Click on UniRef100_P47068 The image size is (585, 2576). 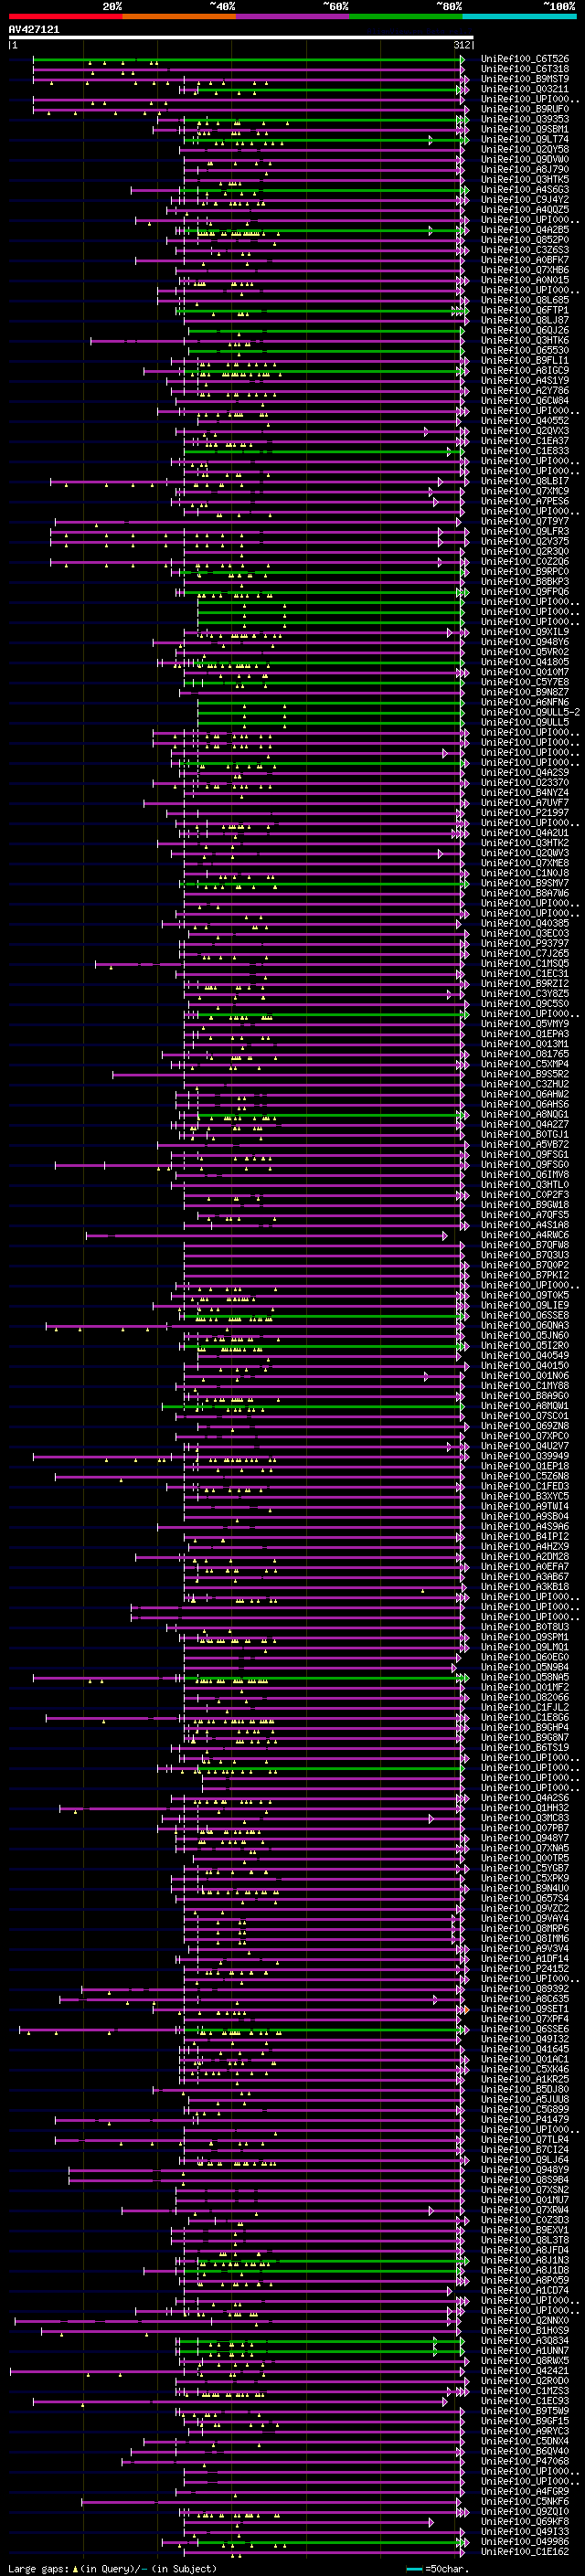point(525,2462)
